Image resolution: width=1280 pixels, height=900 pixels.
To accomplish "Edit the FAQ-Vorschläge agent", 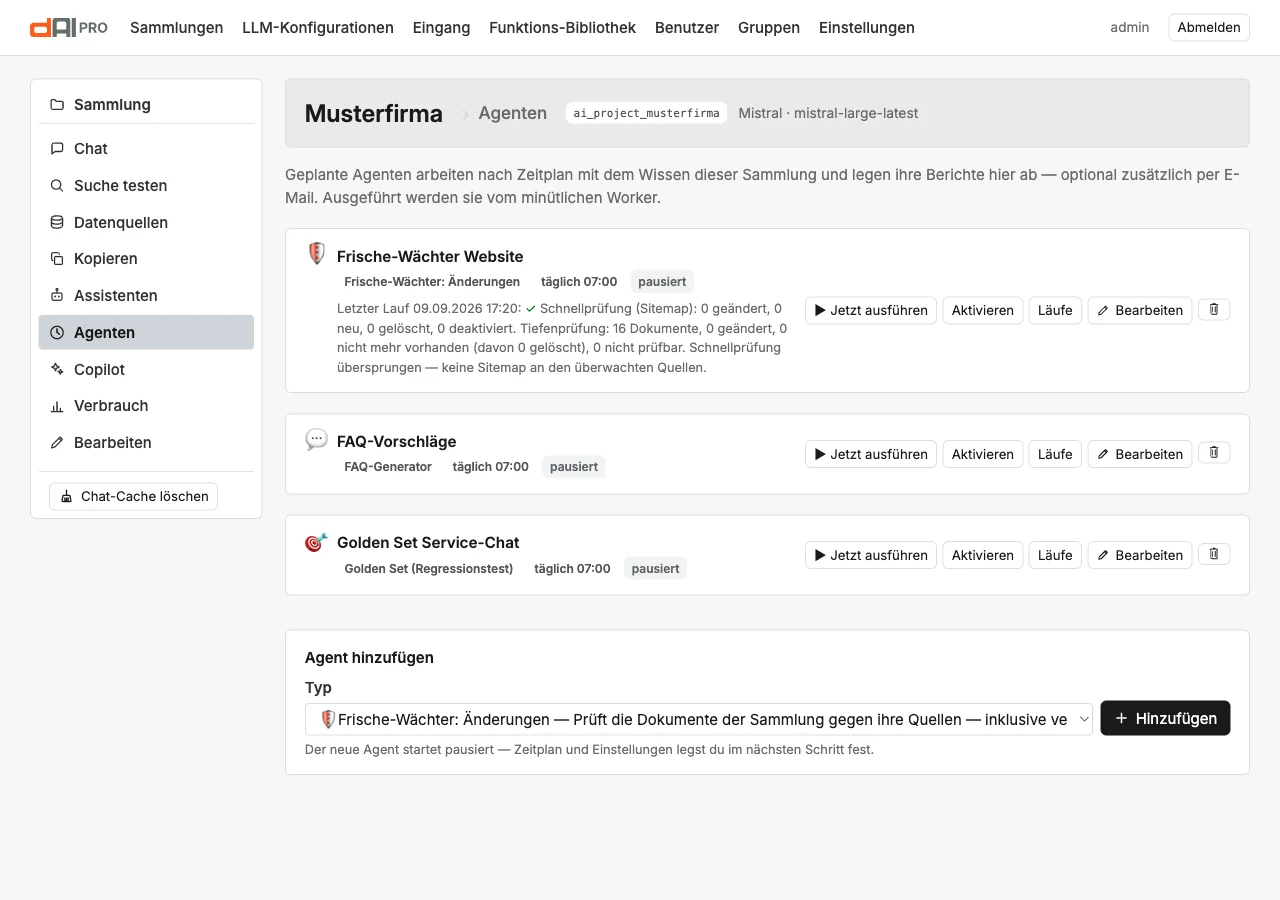I will point(1140,454).
